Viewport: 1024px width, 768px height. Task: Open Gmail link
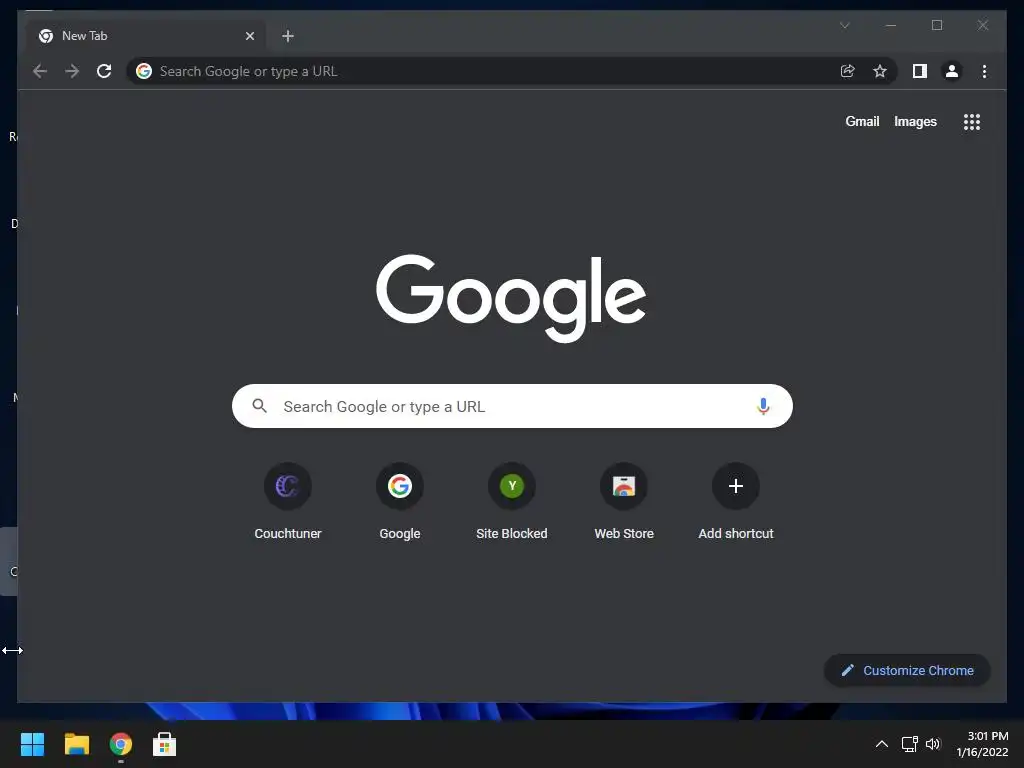(x=862, y=121)
